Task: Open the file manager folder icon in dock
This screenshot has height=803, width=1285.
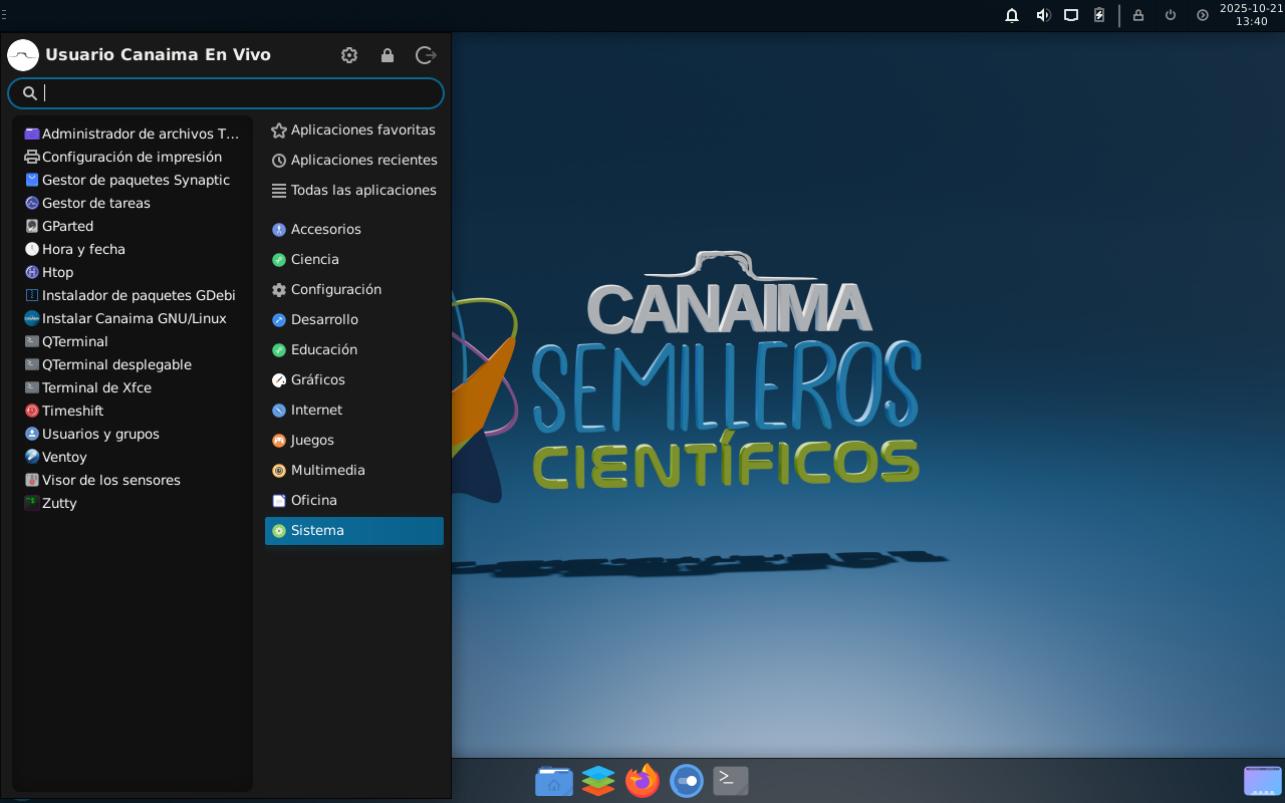Action: click(x=554, y=780)
